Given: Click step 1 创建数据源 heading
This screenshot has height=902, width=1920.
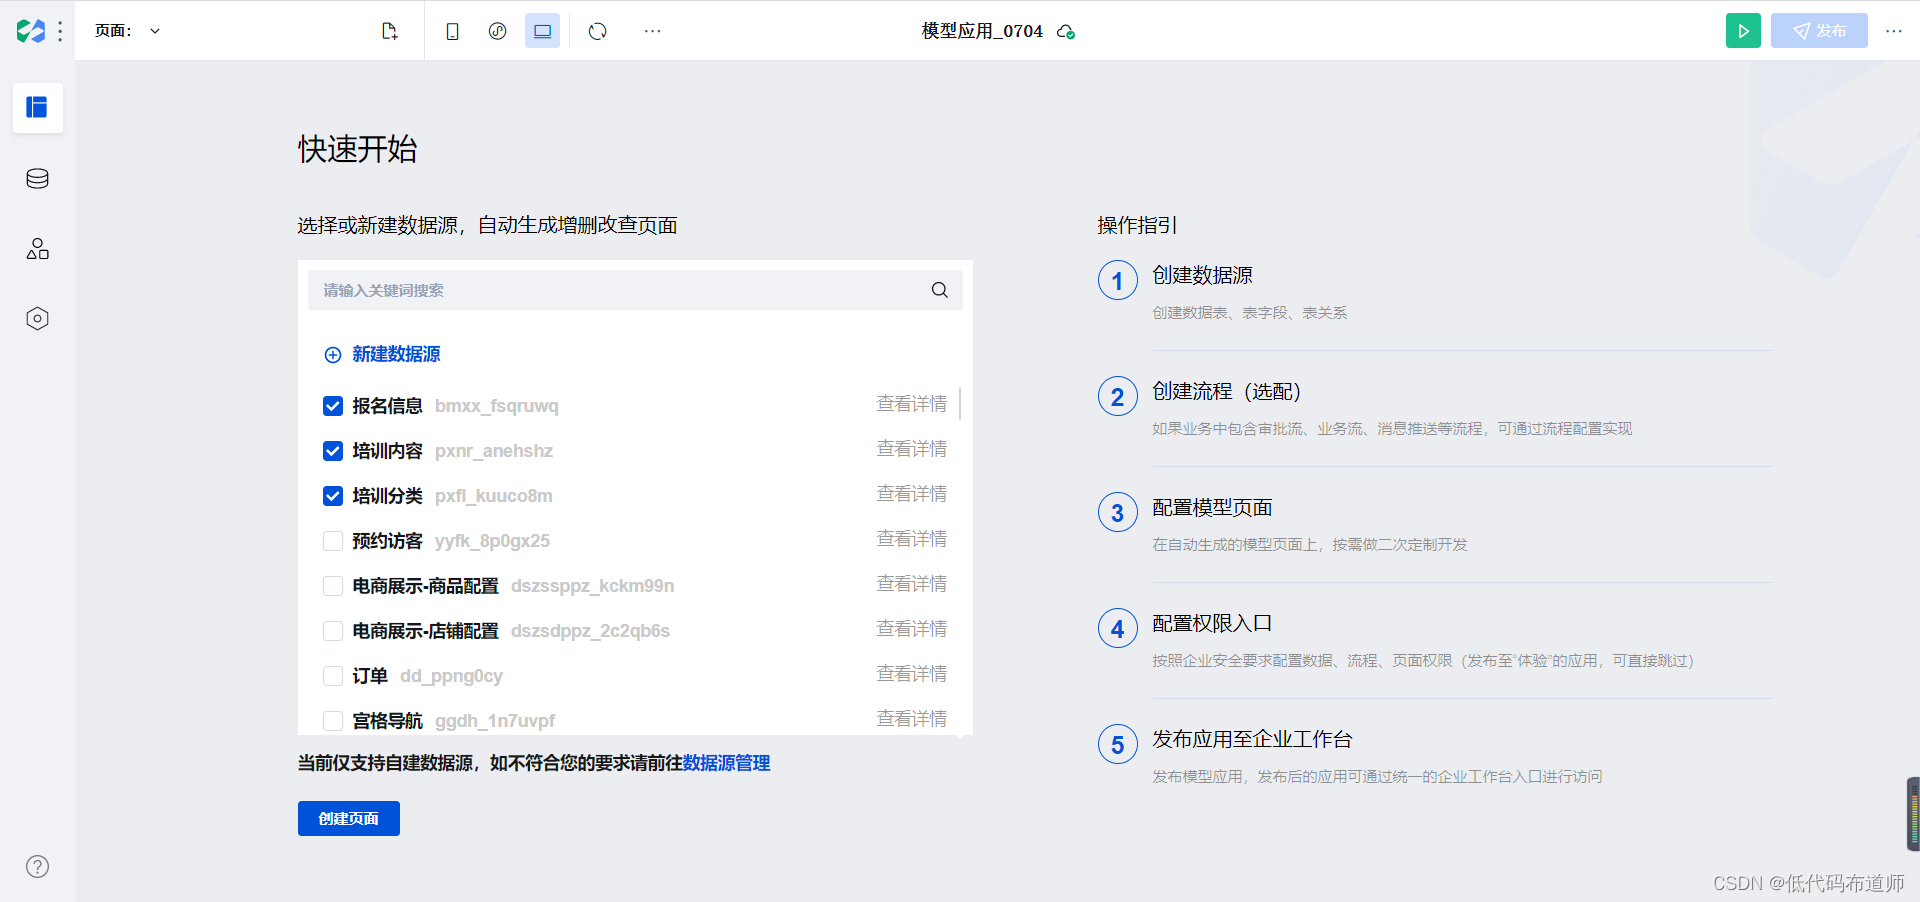Looking at the screenshot, I should [1202, 275].
